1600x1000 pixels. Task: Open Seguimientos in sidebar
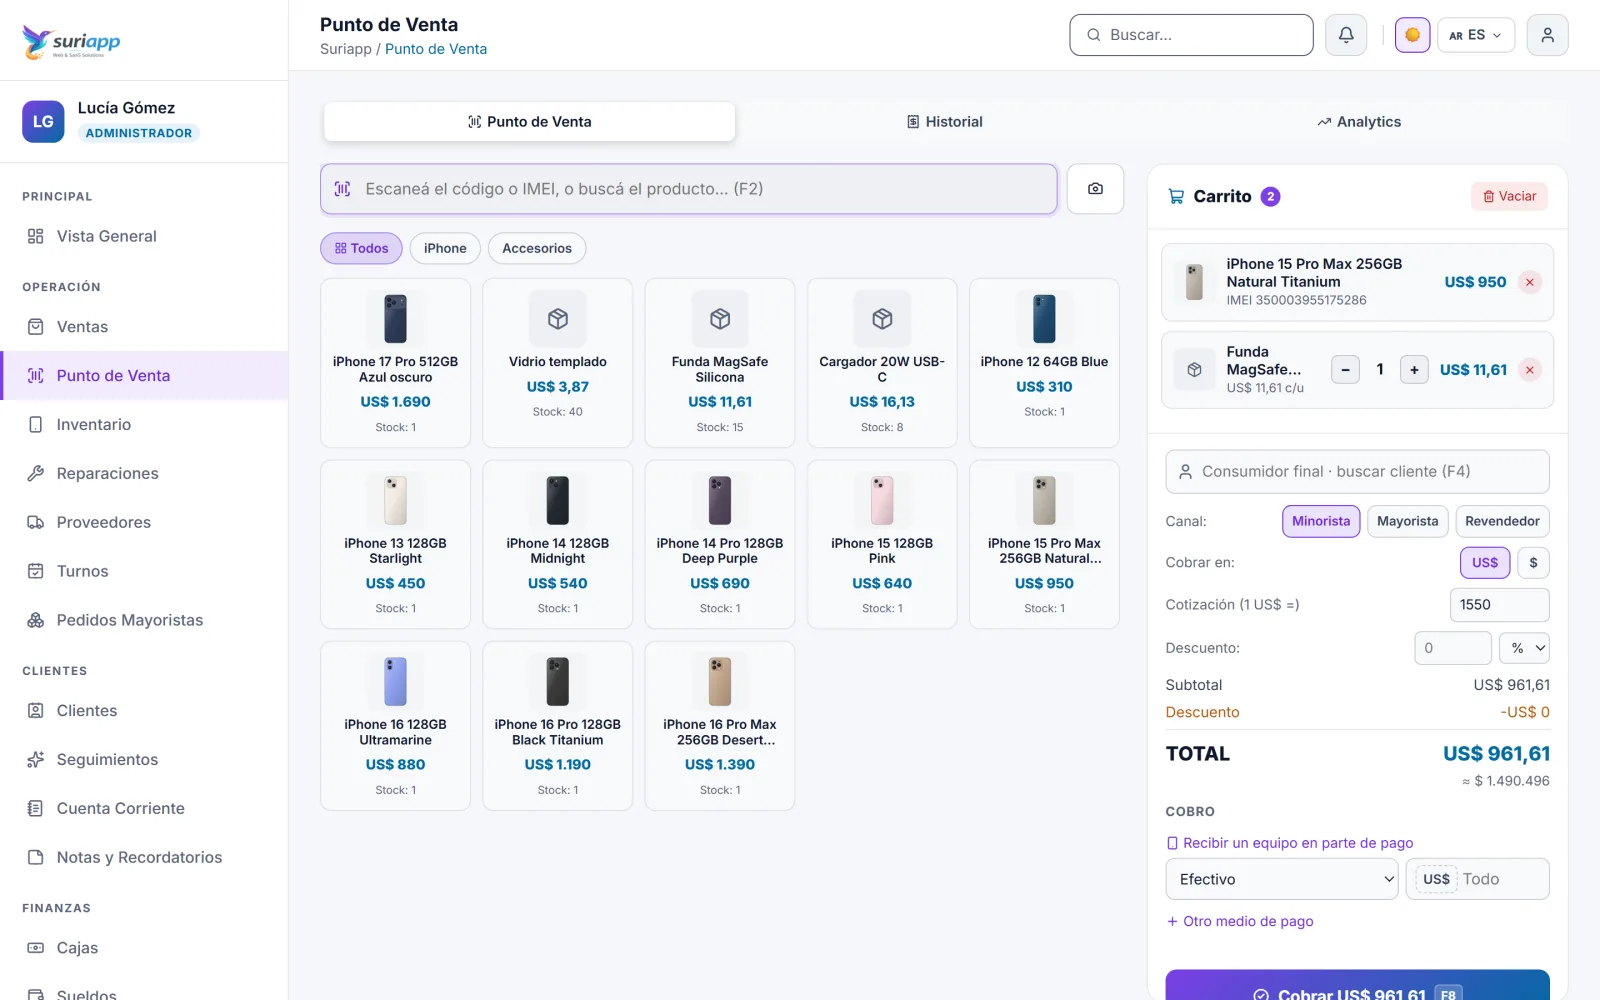[144, 760]
